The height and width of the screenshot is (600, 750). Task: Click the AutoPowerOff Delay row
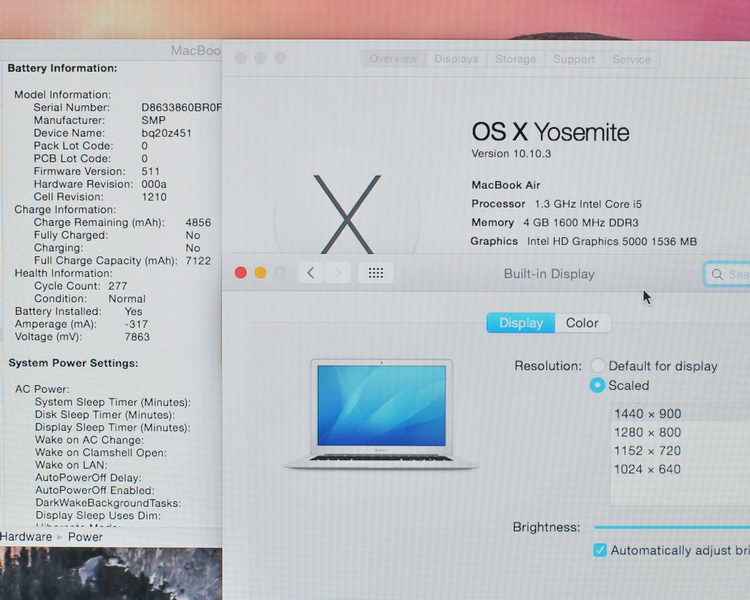coord(88,478)
